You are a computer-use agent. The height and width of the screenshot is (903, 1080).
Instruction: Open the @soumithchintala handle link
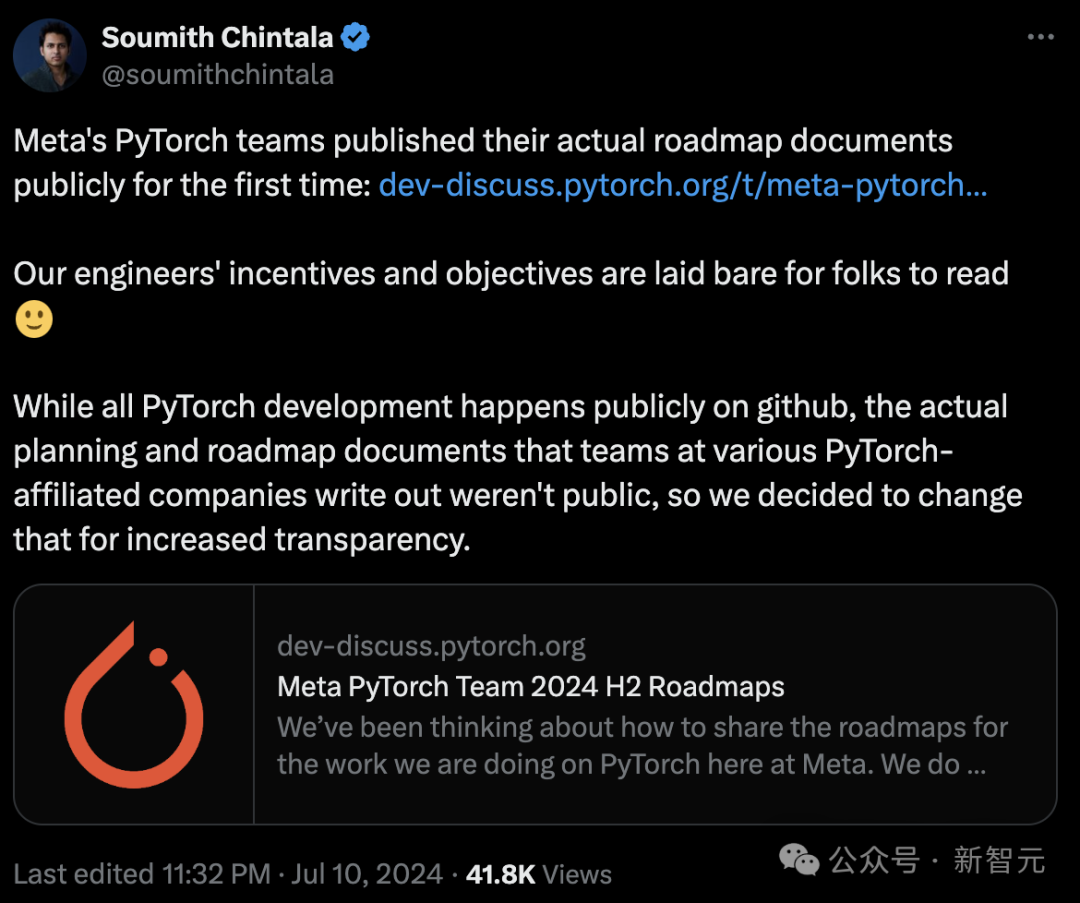tap(217, 75)
